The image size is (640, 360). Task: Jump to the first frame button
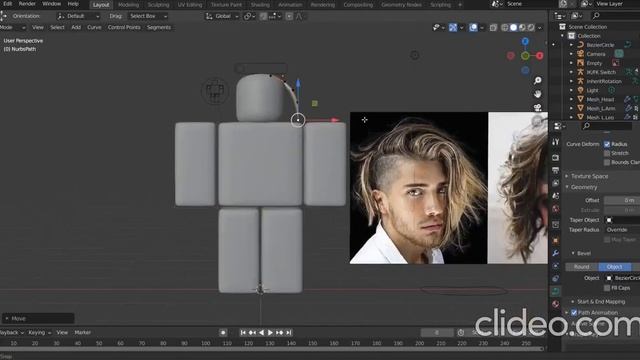tap(243, 333)
